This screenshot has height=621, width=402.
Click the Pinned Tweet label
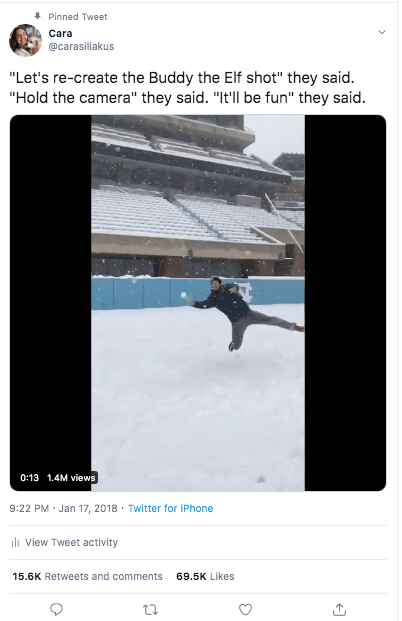pyautogui.click(x=78, y=17)
